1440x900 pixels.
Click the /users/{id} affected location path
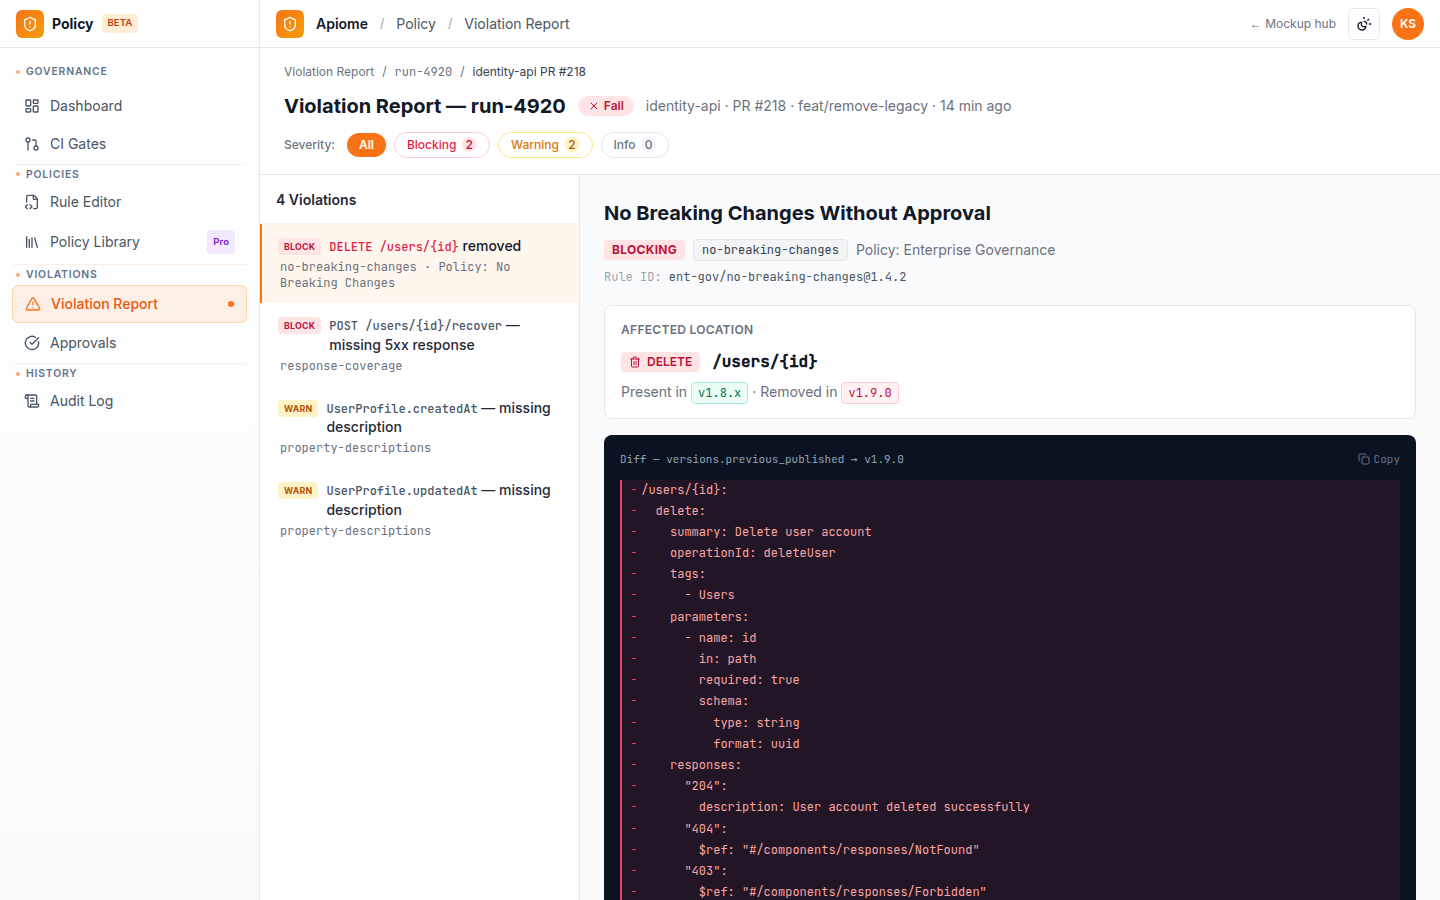pos(765,361)
